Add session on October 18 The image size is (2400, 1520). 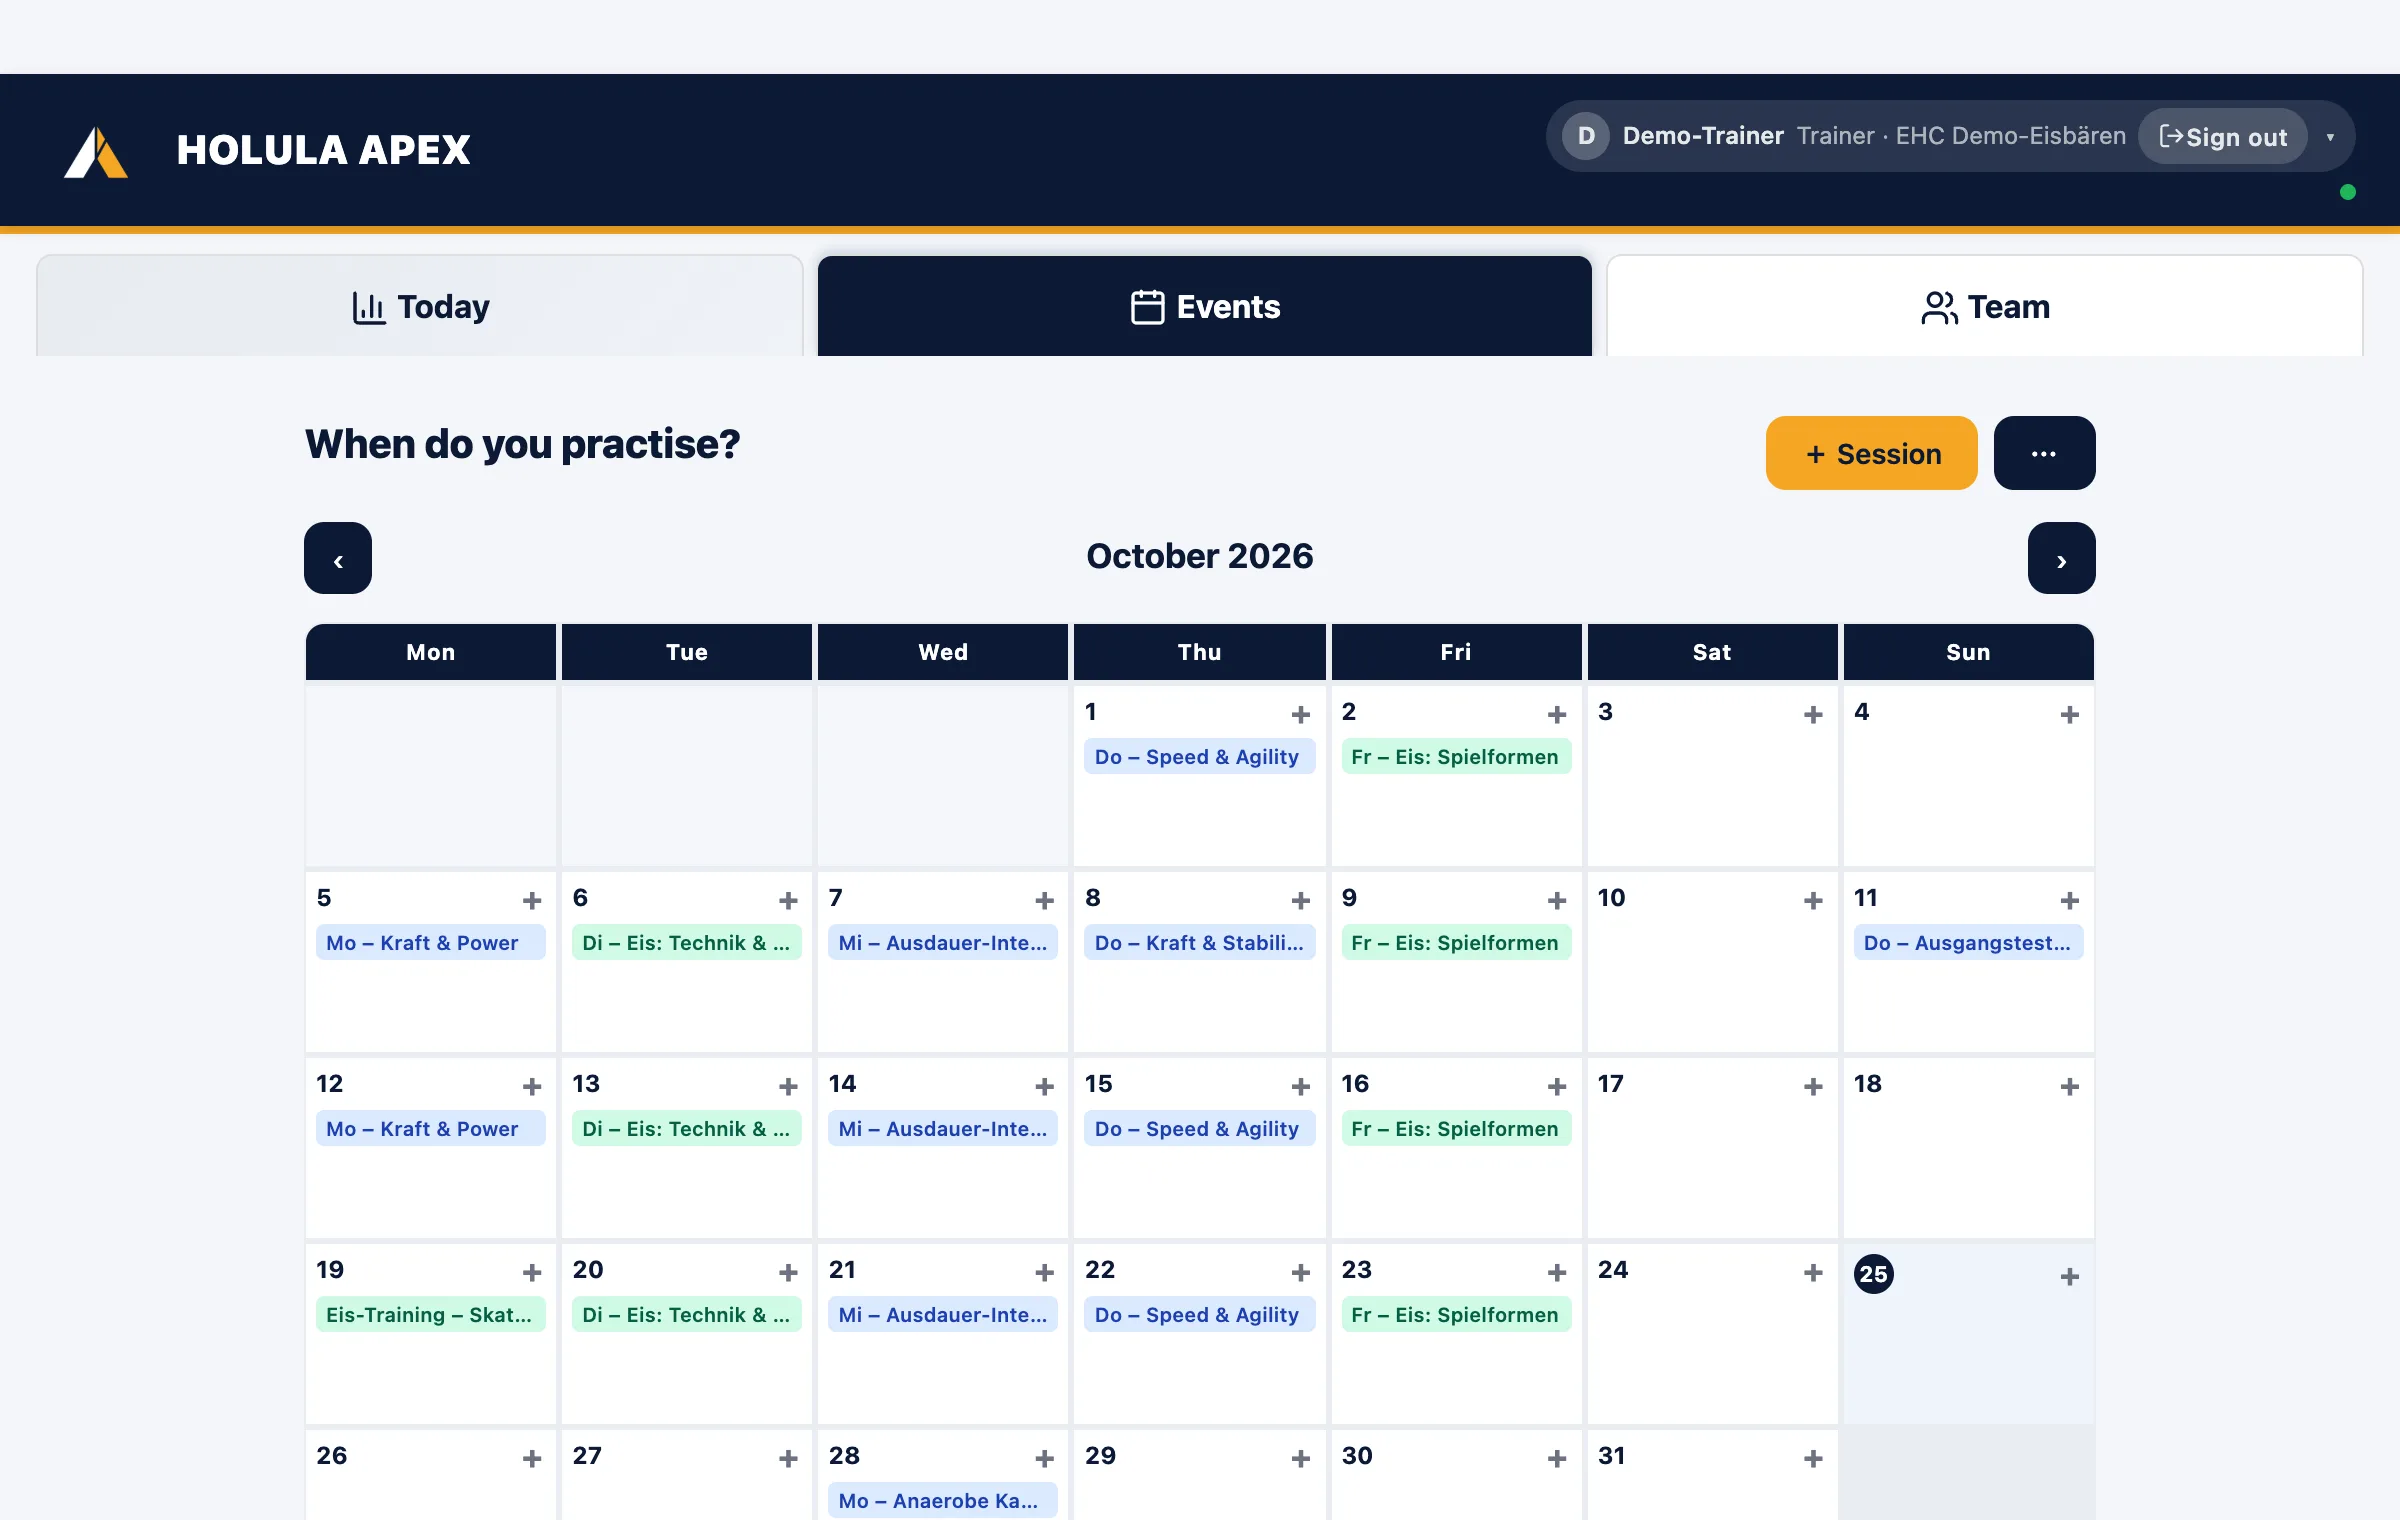[2070, 1086]
